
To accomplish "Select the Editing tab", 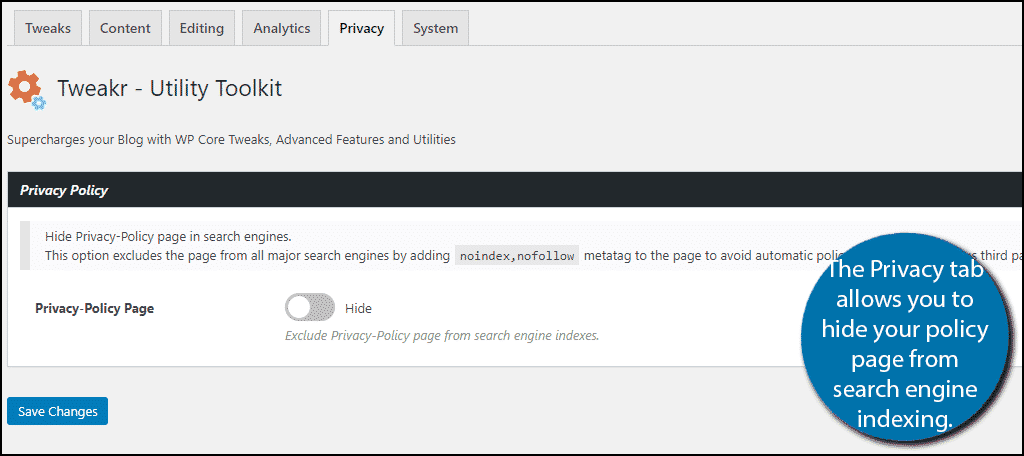I will [202, 28].
